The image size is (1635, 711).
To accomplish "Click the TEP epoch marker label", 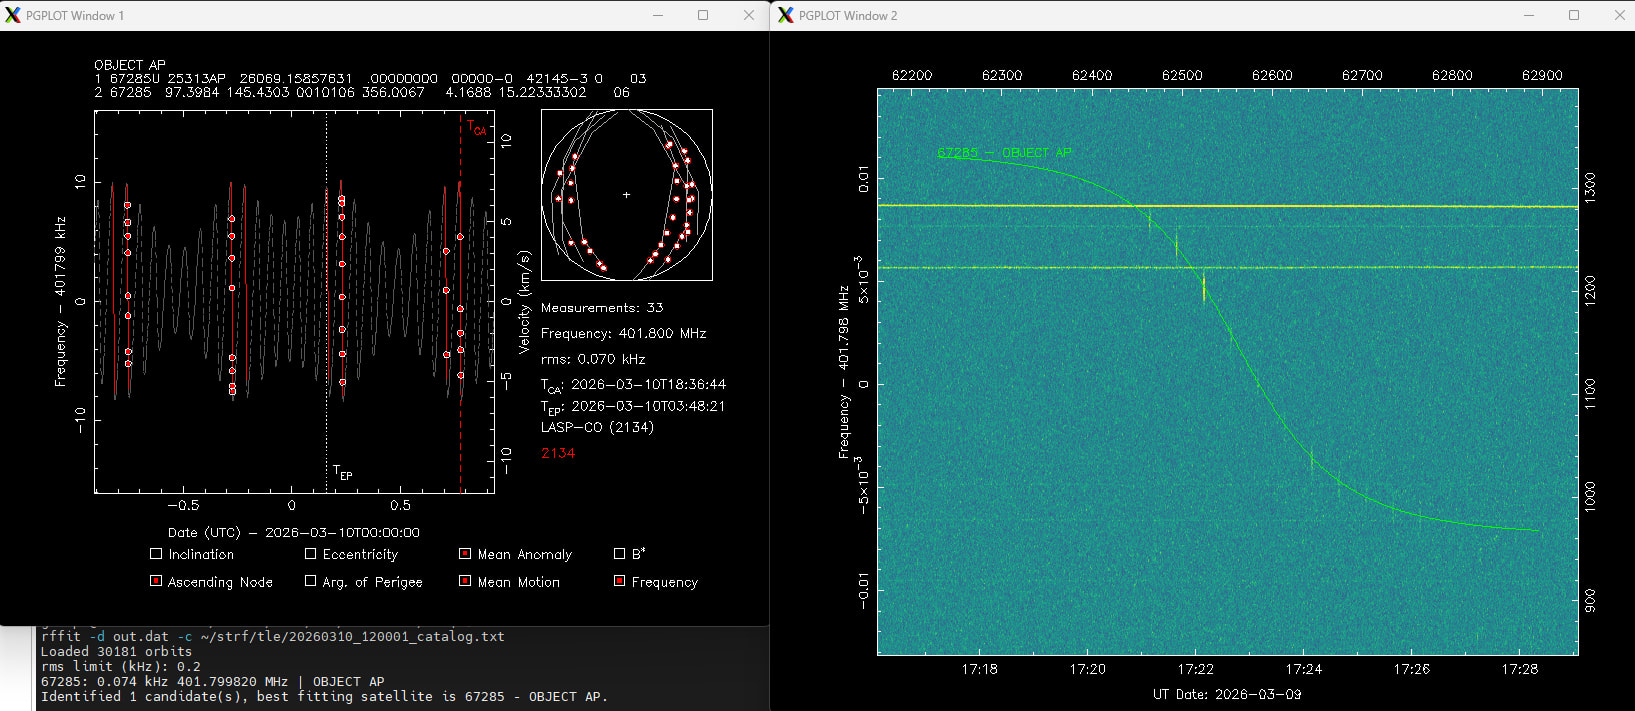I will (342, 472).
